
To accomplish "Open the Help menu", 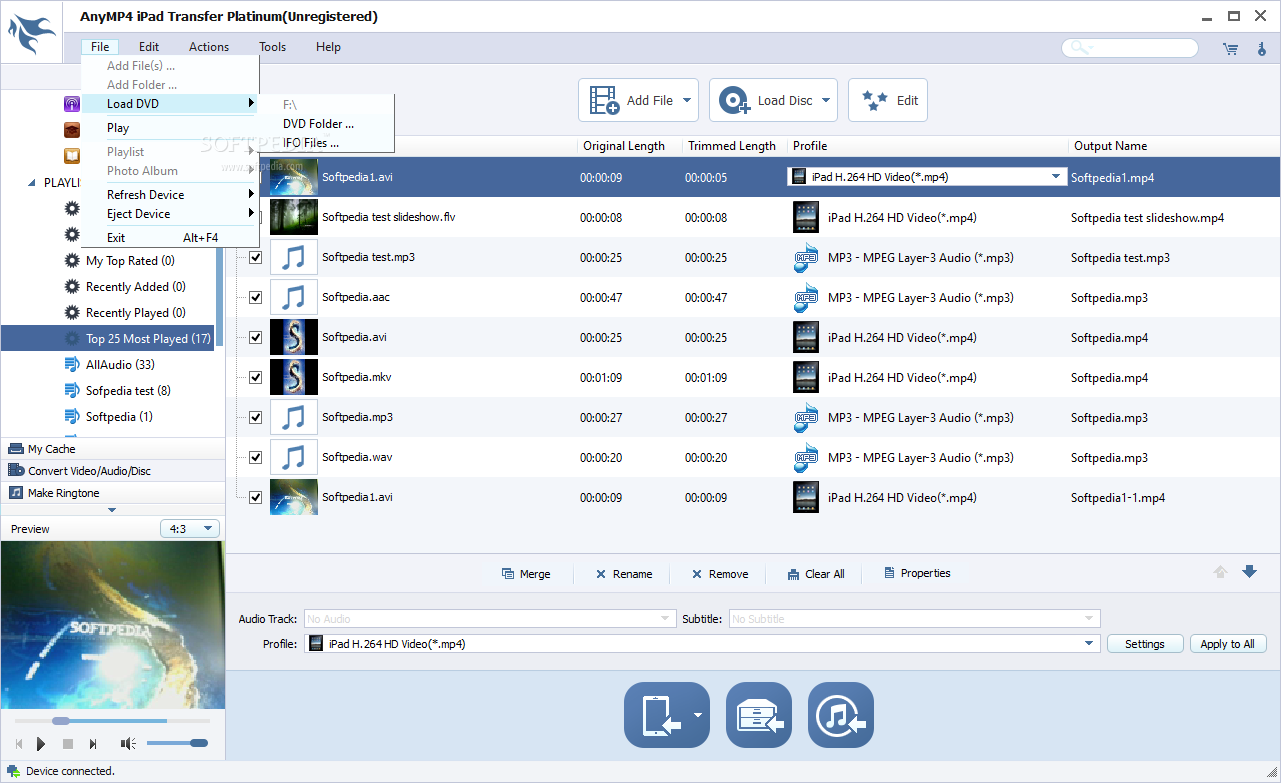I will (328, 47).
